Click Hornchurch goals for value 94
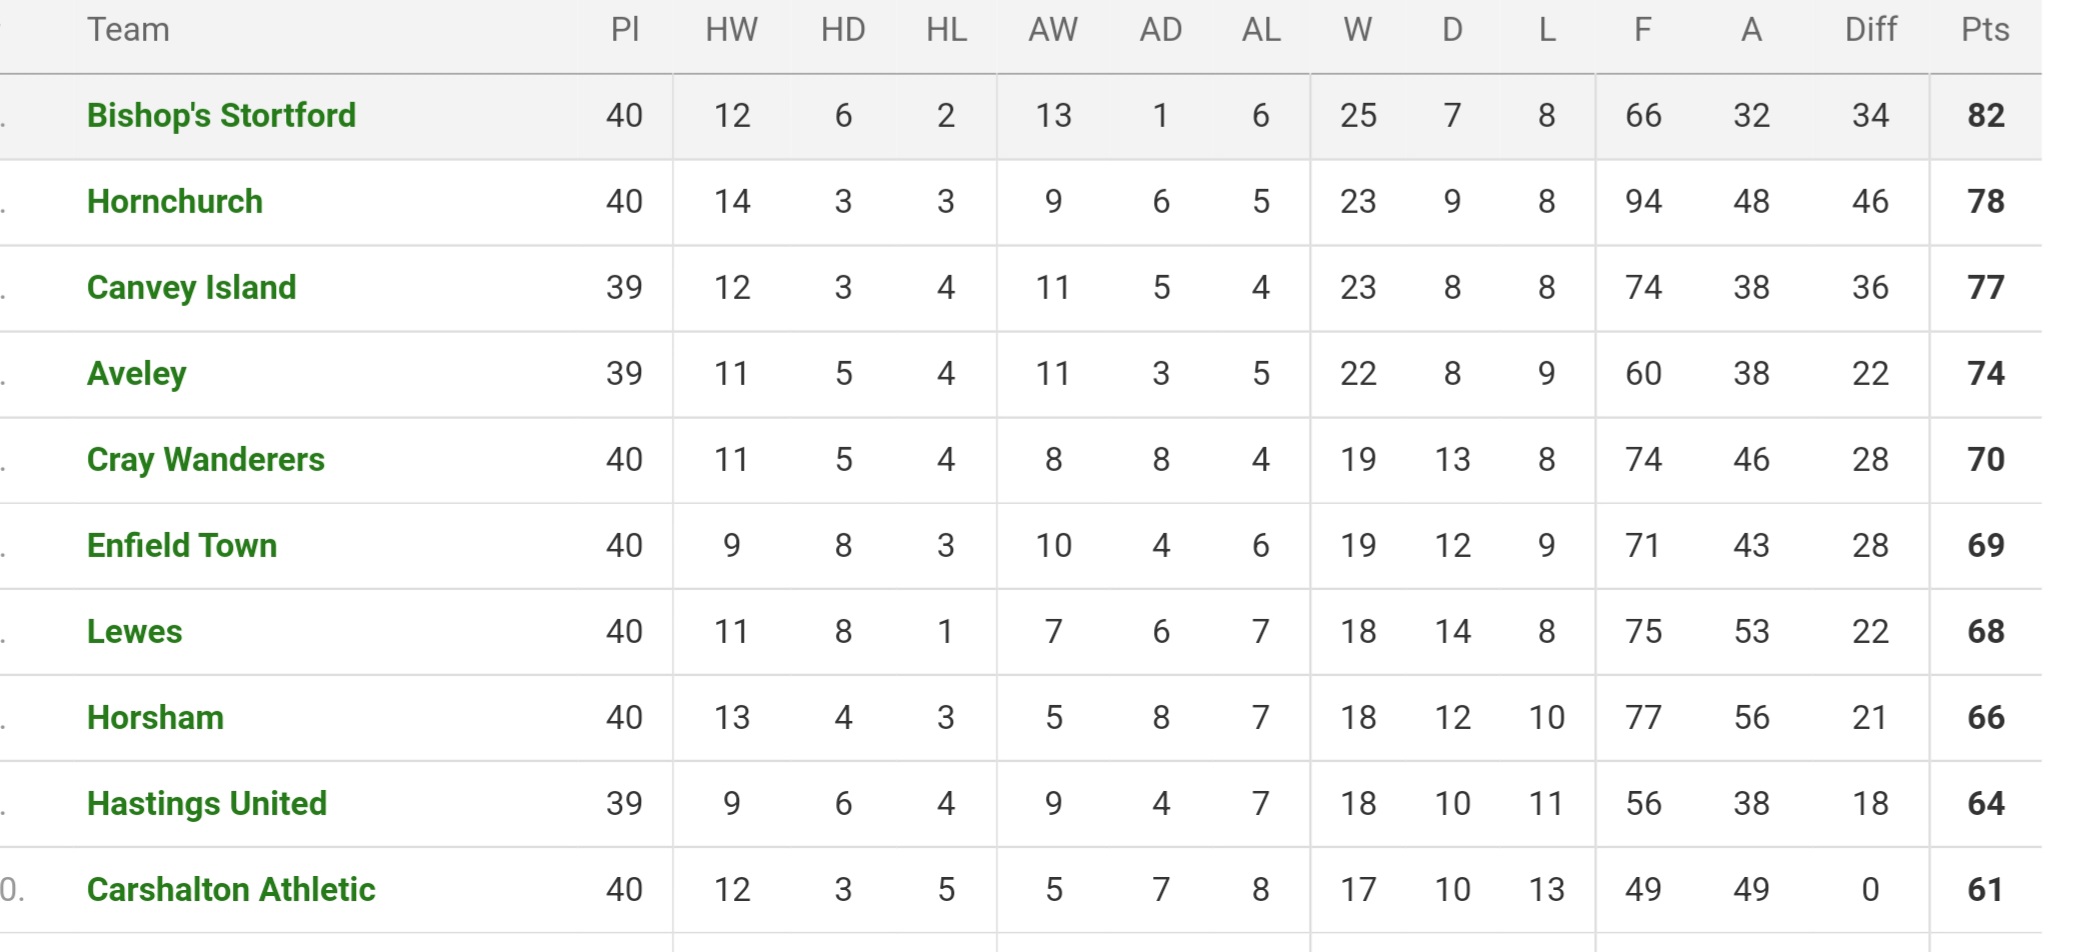2084x952 pixels. pyautogui.click(x=1643, y=202)
